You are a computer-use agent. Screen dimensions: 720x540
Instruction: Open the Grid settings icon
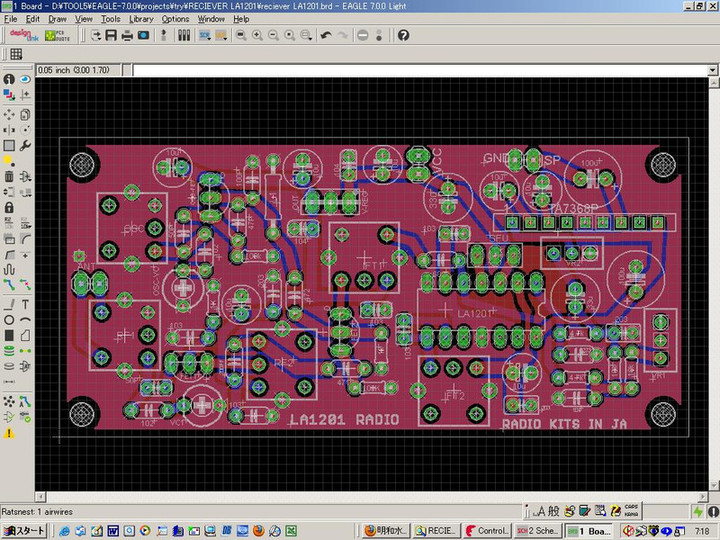tap(17, 54)
